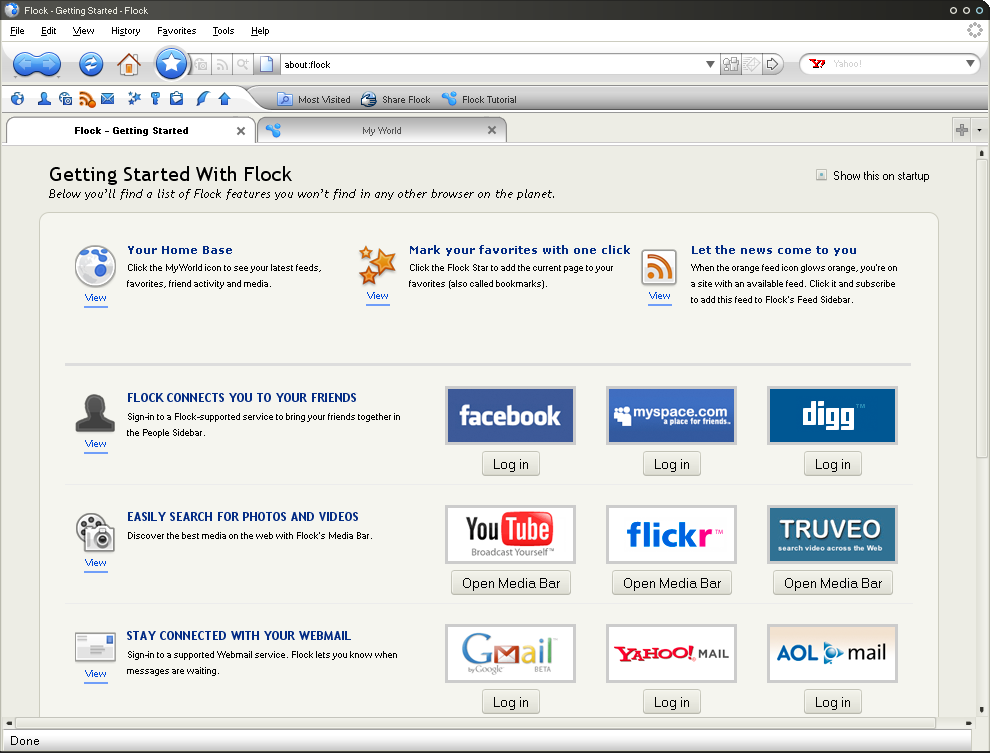Open the Blog Editor feather icon
This screenshot has width=990, height=753.
[x=202, y=98]
